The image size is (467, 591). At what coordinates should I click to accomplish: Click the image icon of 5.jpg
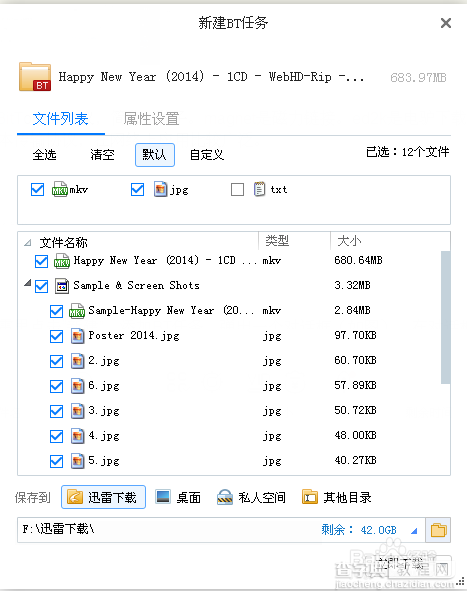point(78,461)
